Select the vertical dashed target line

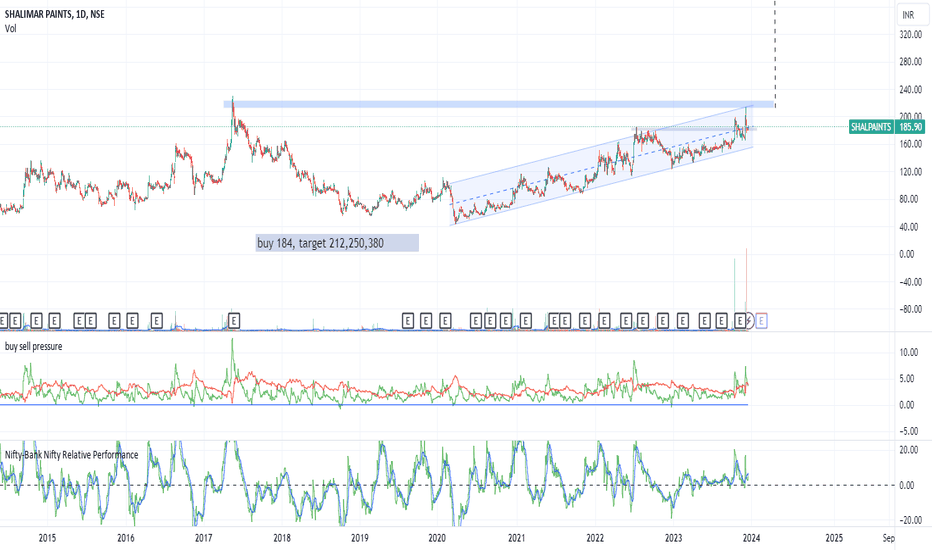(774, 54)
